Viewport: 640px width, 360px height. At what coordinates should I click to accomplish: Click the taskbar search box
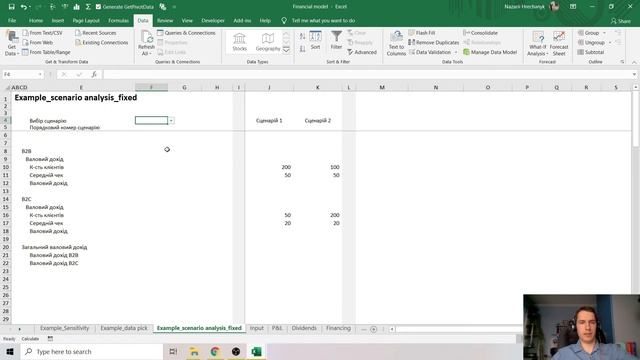(x=92, y=351)
